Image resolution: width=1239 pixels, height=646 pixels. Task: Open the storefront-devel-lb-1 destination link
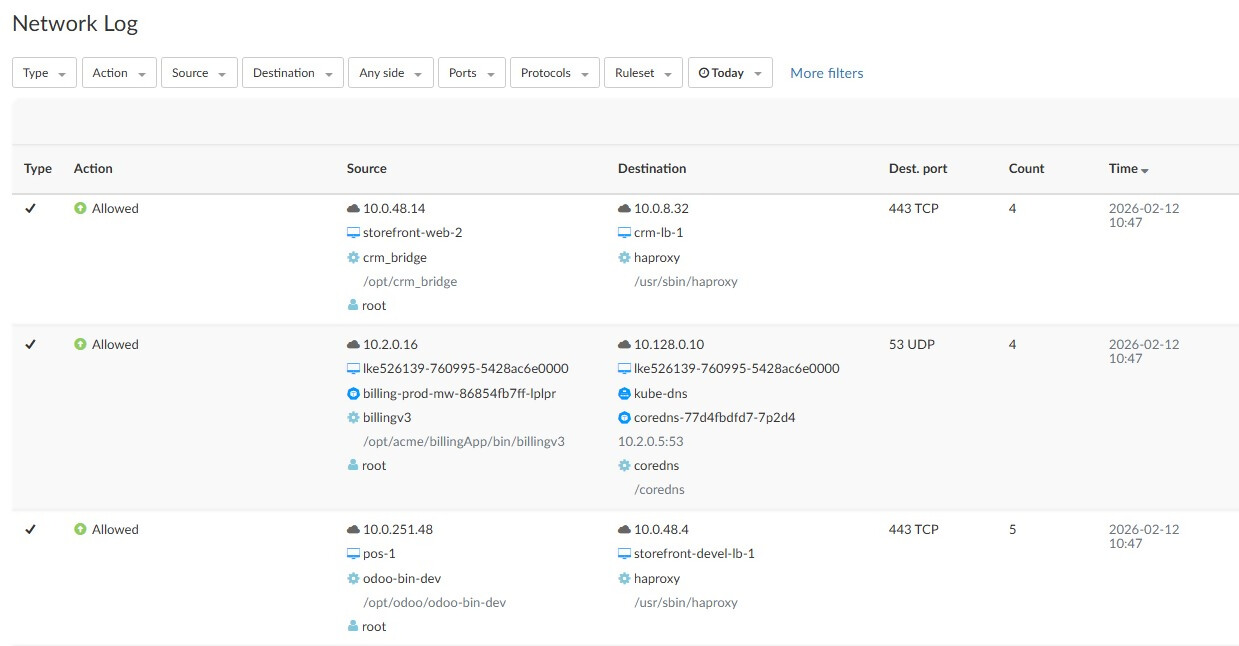pyautogui.click(x=694, y=554)
